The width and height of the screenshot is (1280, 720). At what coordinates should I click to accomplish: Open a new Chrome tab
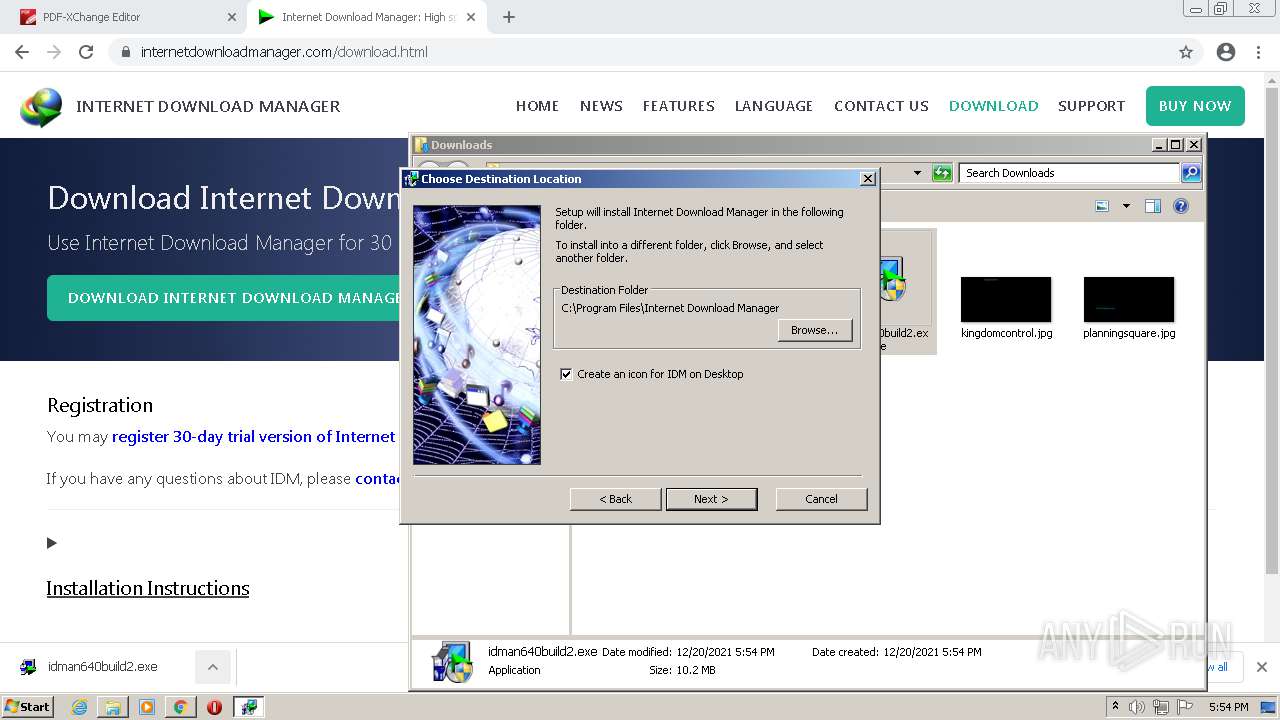509,17
